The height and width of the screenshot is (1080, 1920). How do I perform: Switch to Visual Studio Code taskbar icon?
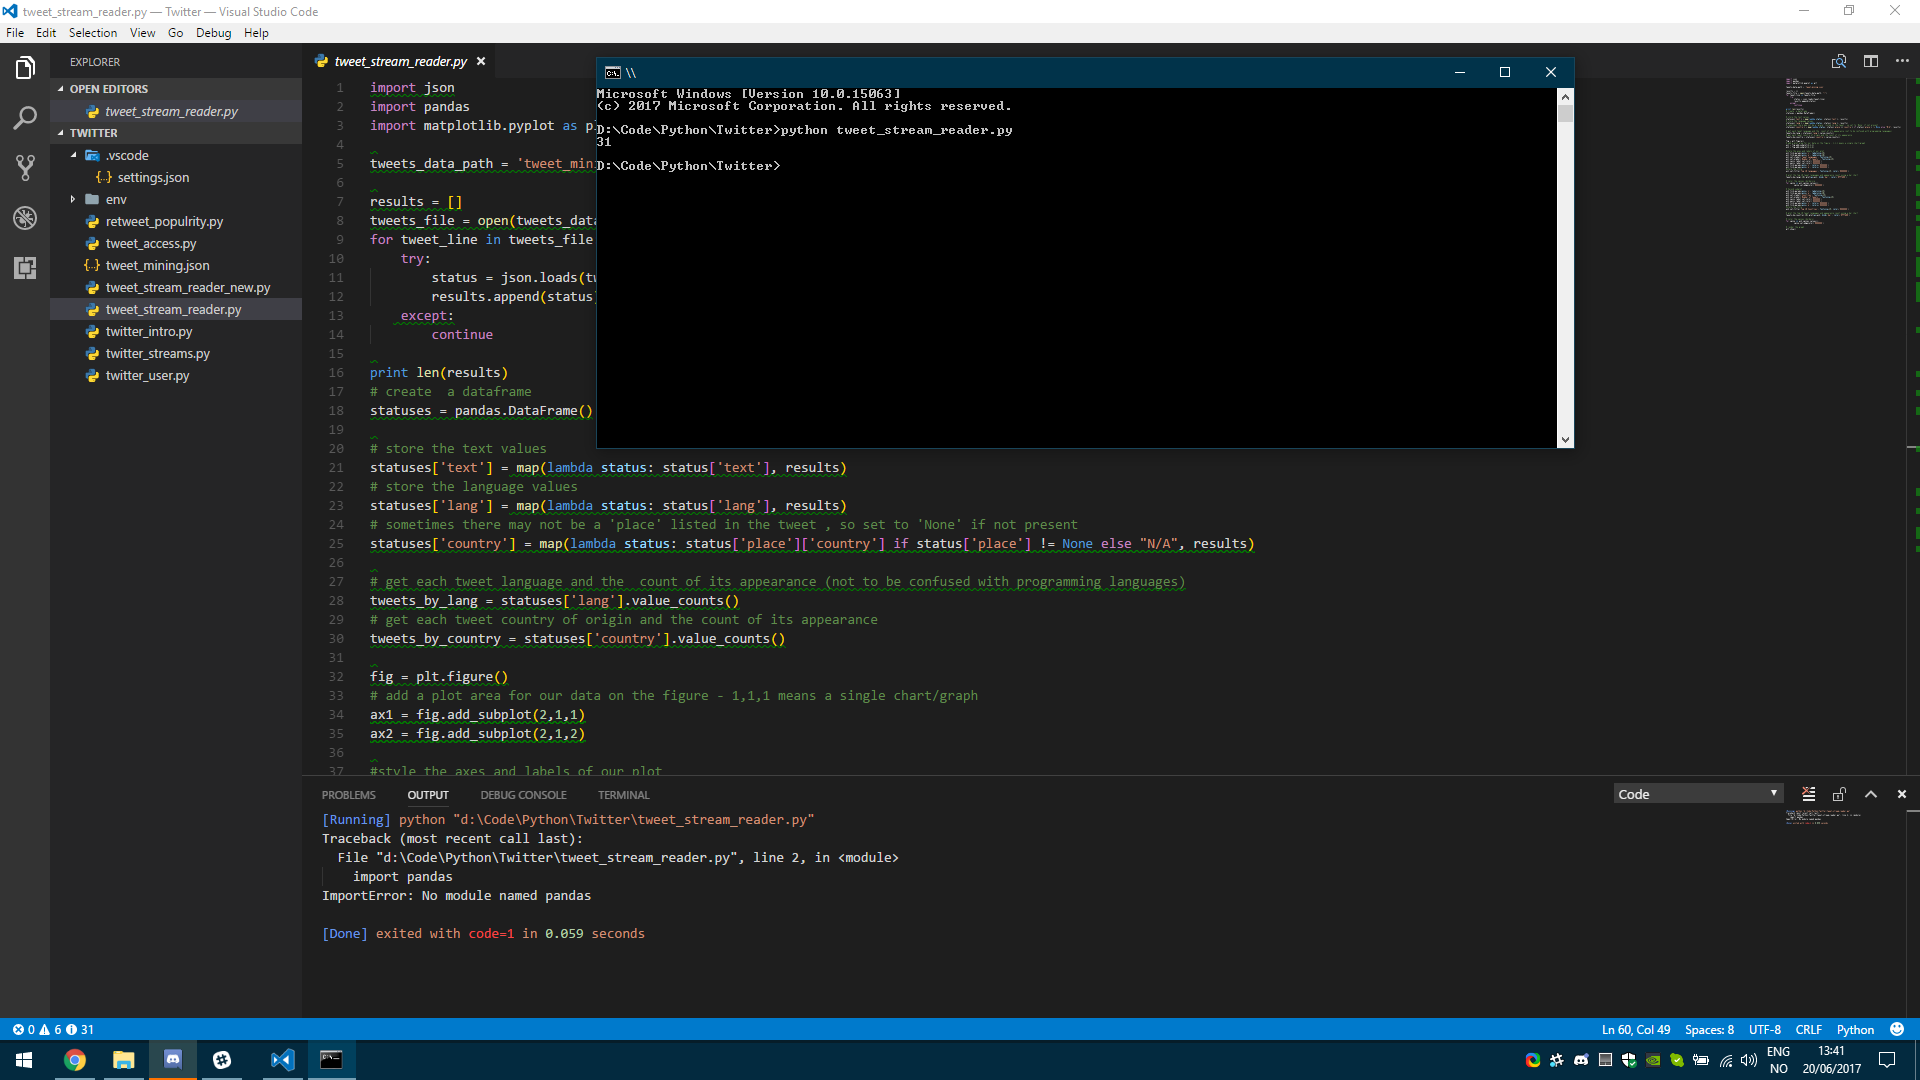coord(282,1060)
